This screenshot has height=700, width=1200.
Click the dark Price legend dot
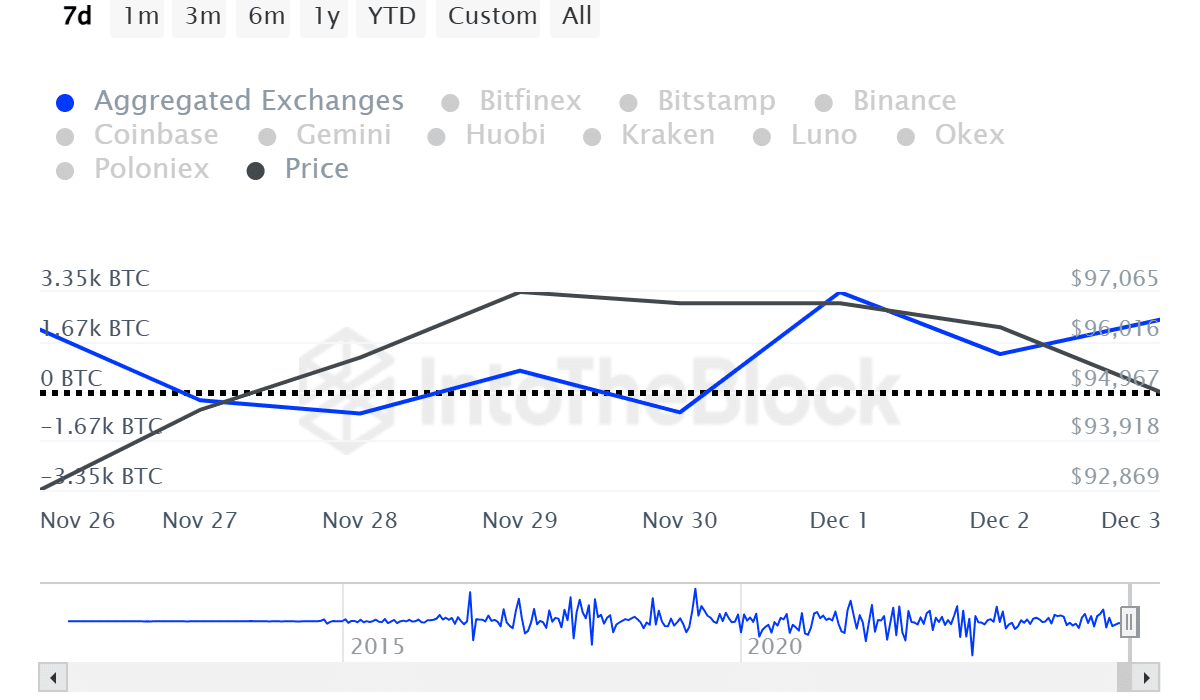point(256,171)
